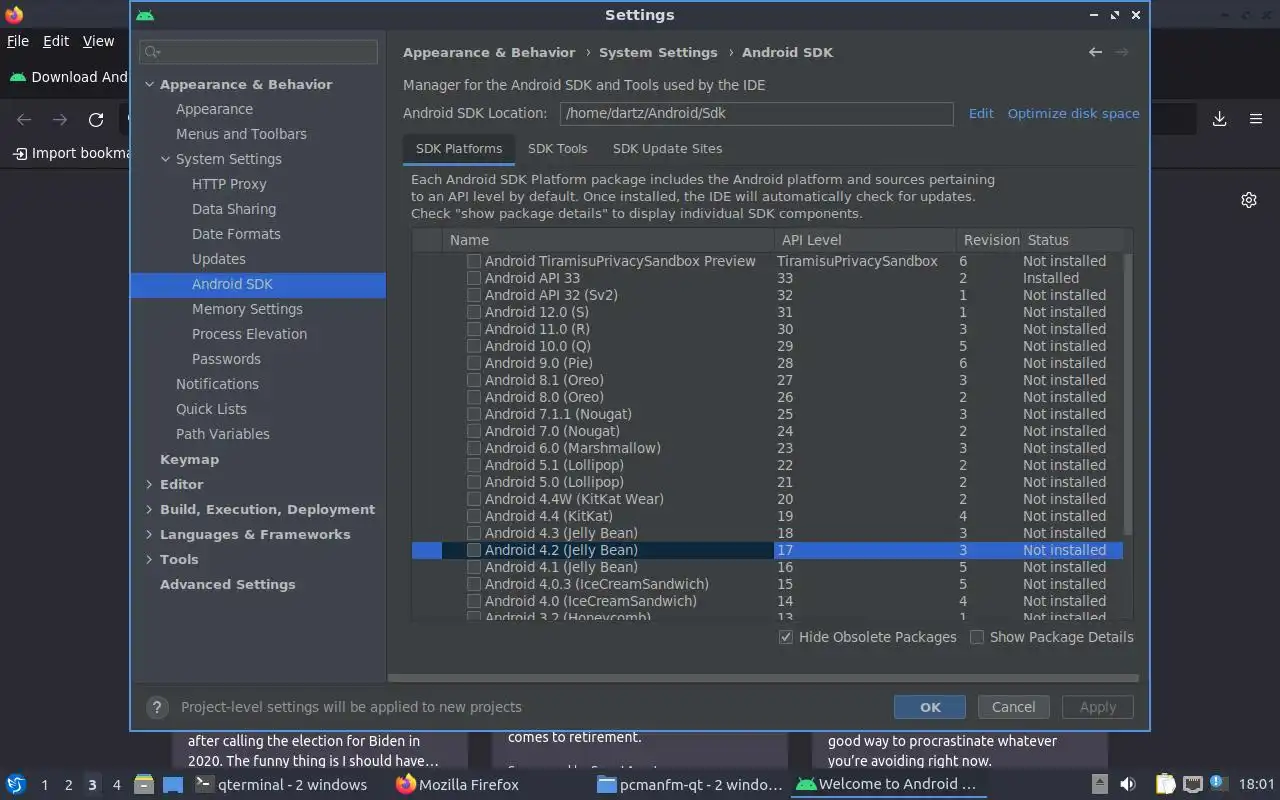
Task: Click OK to confirm settings
Action: (930, 707)
